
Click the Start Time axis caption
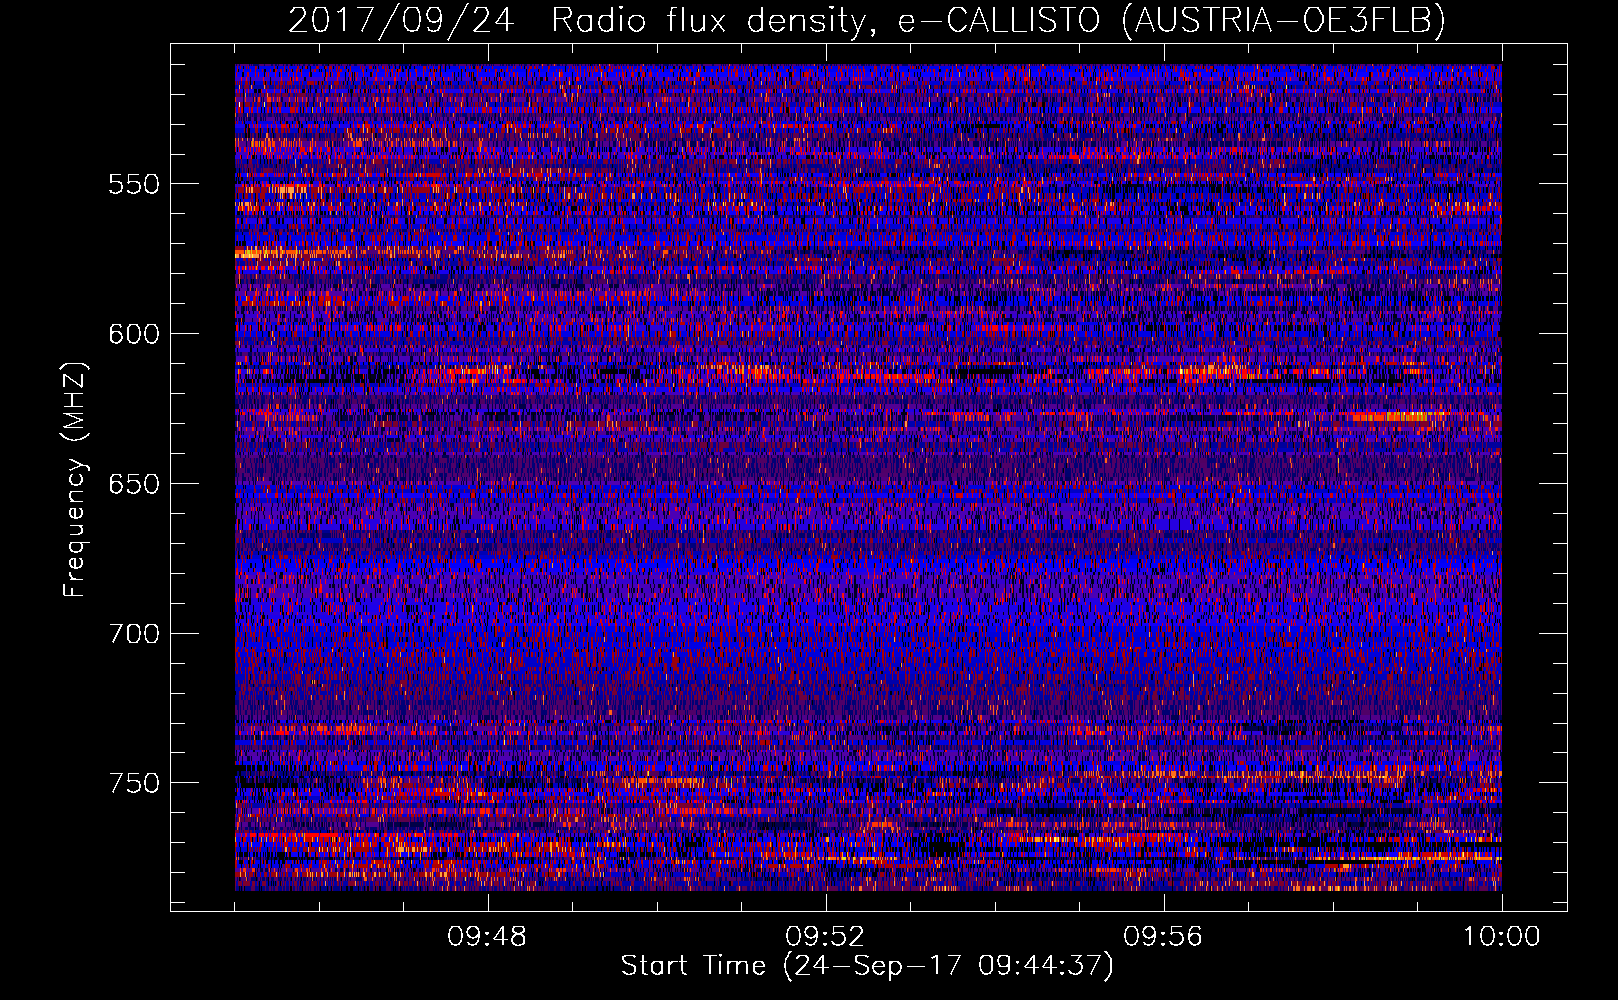(867, 966)
